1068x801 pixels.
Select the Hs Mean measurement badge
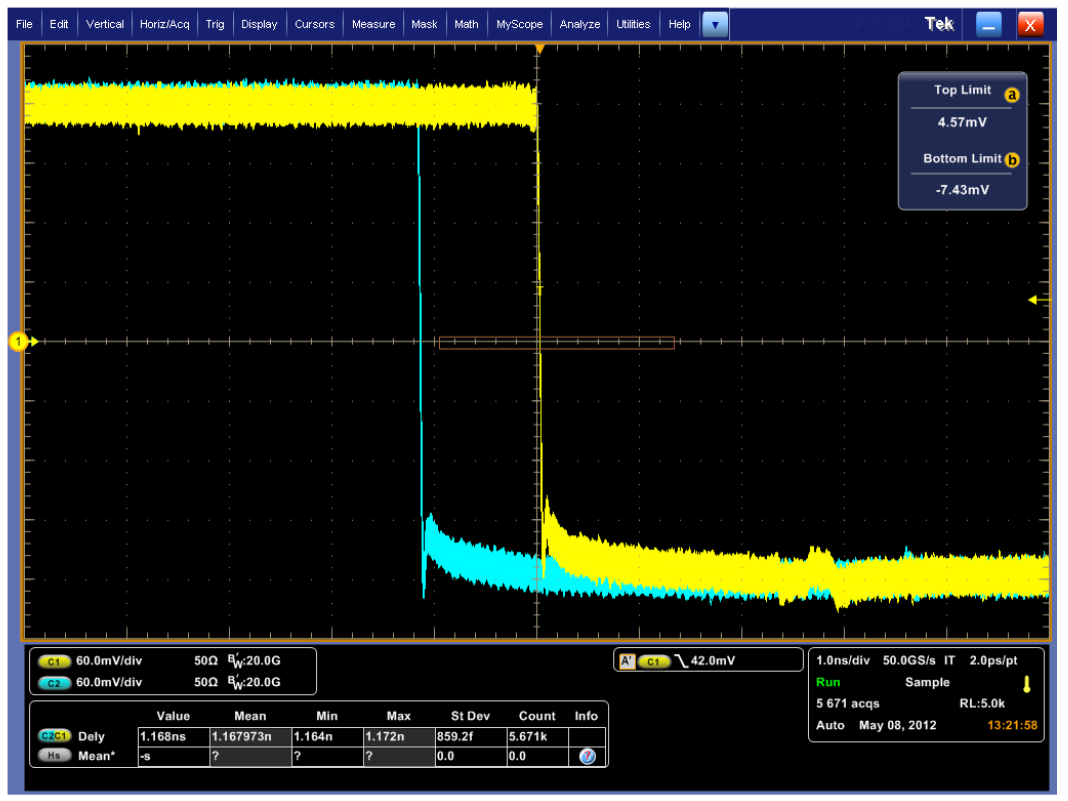pos(54,756)
